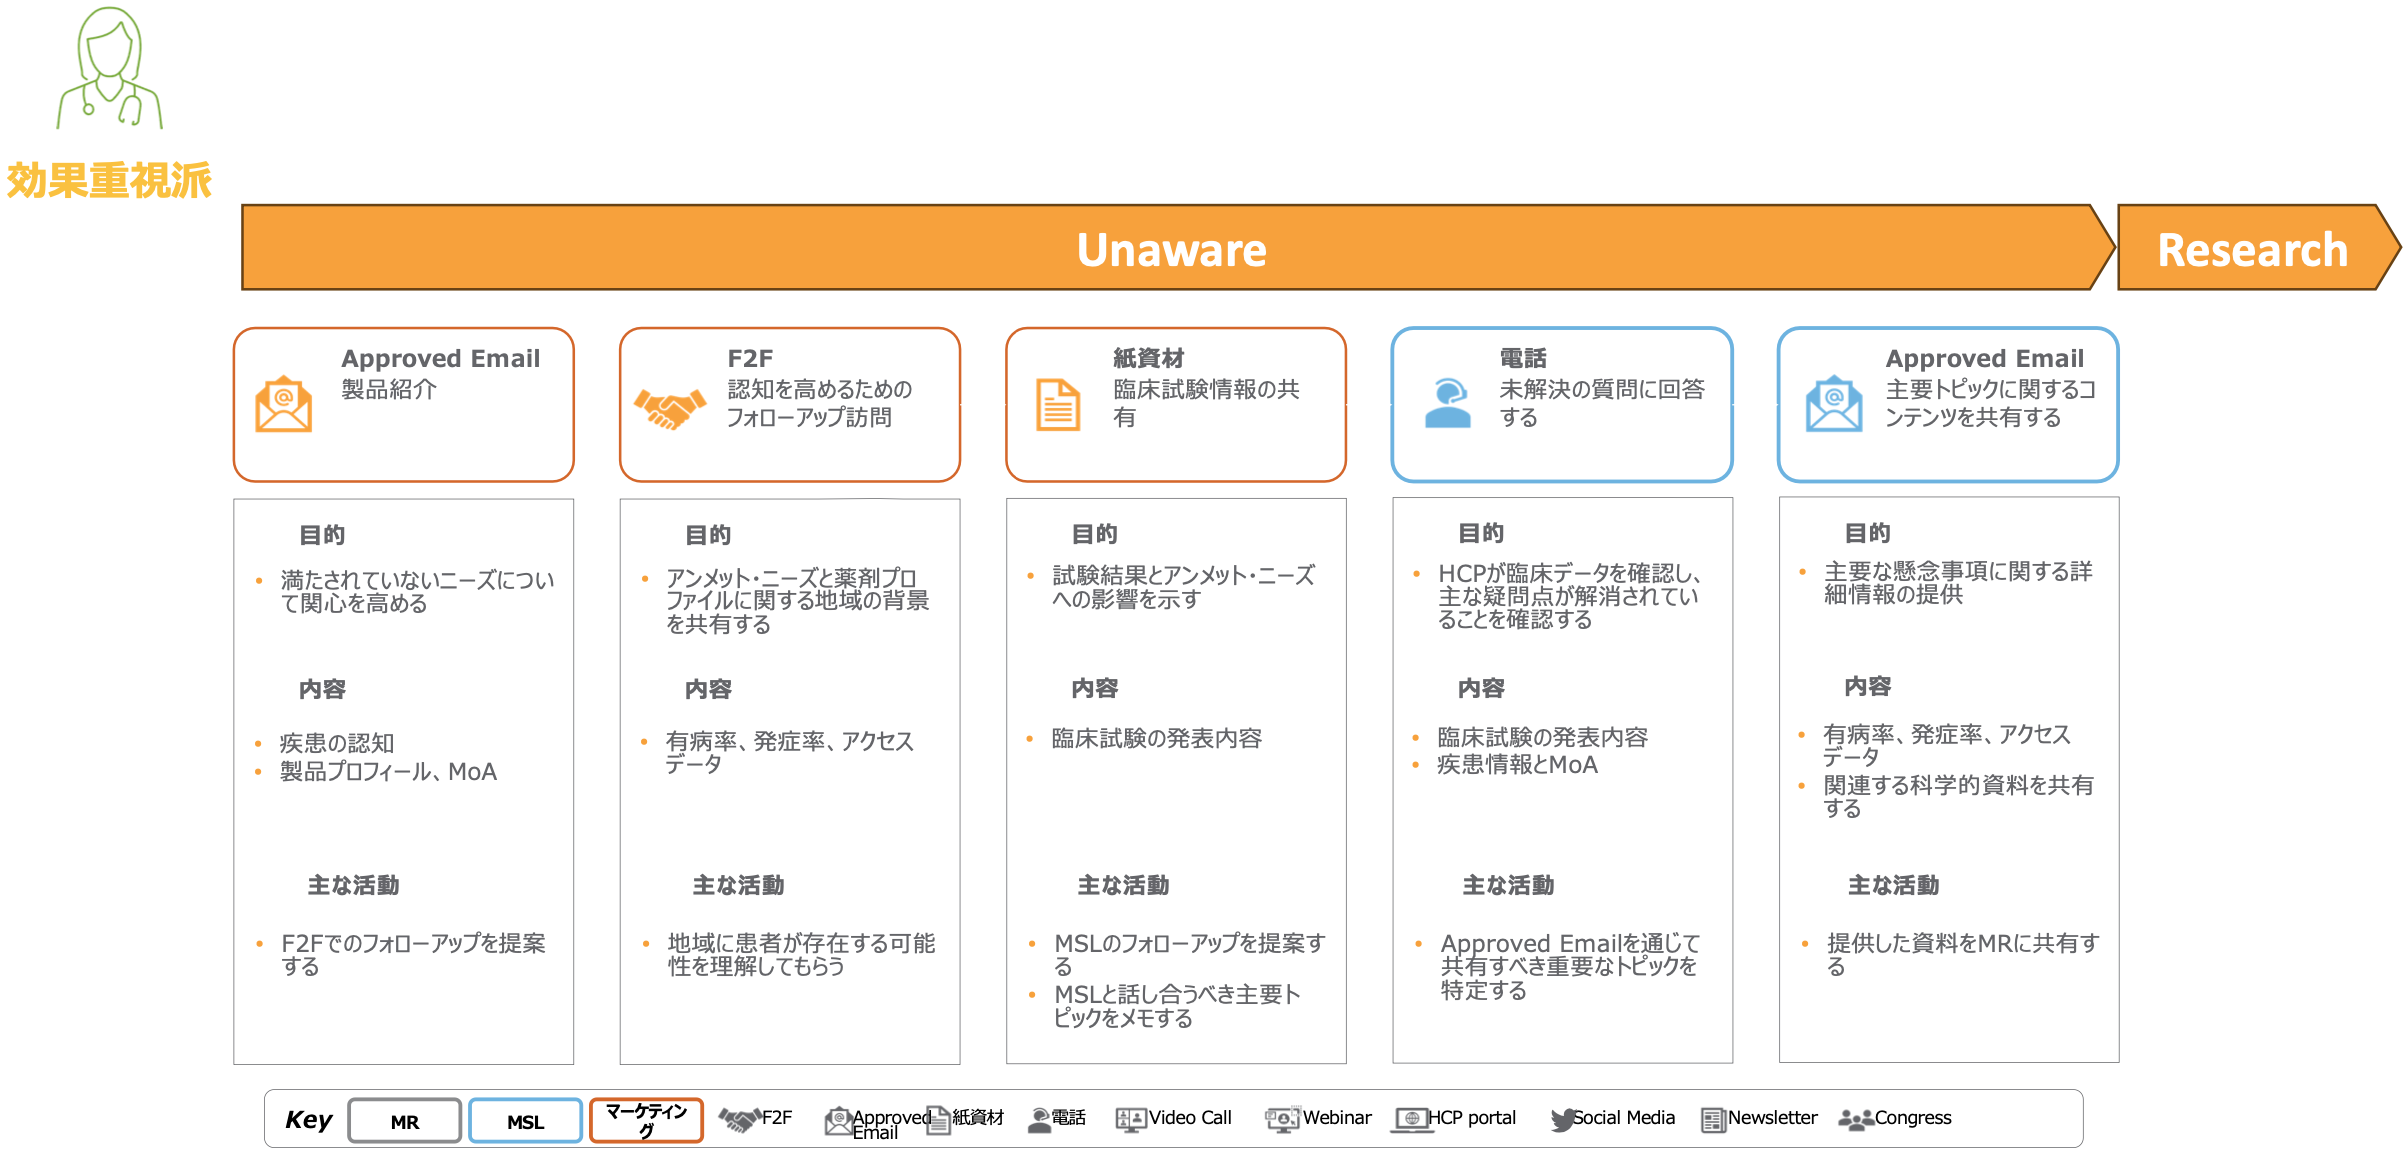This screenshot has width=2408, height=1157.
Task: Click the 電話 card header box
Action: [x=1561, y=404]
